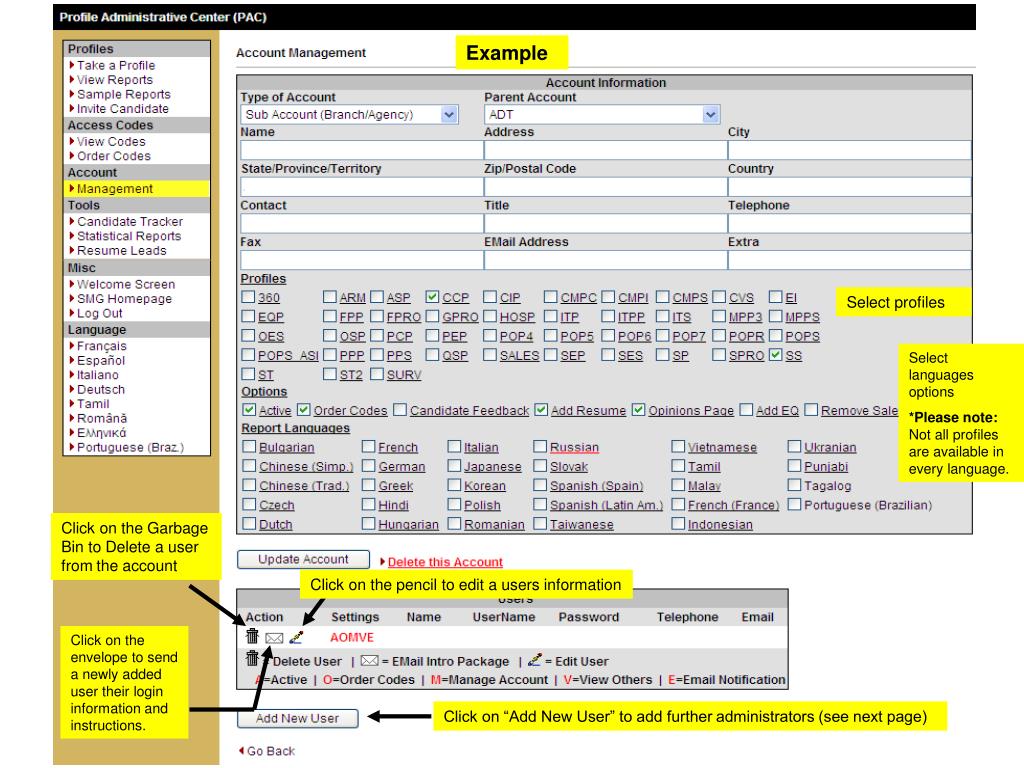Click the pencil edit icon in AOMVE row
1024x768 pixels.
click(296, 637)
